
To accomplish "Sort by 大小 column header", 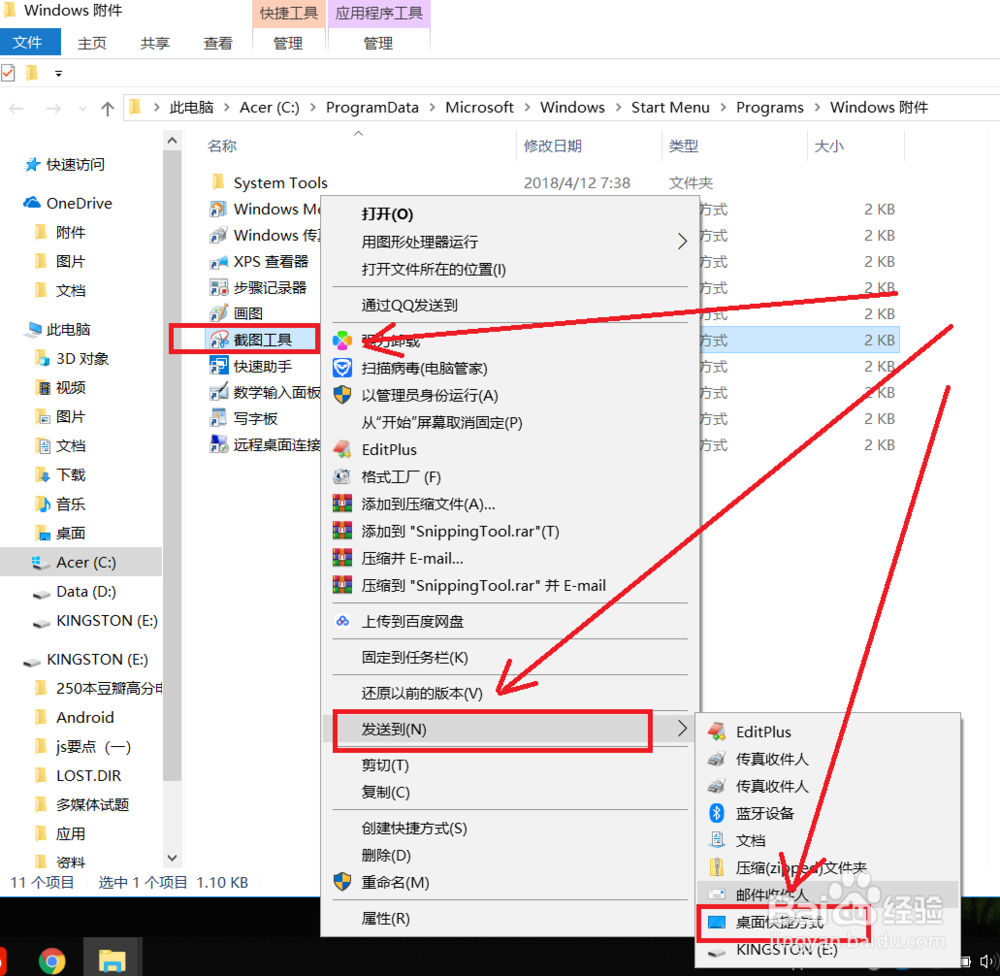I will [828, 146].
